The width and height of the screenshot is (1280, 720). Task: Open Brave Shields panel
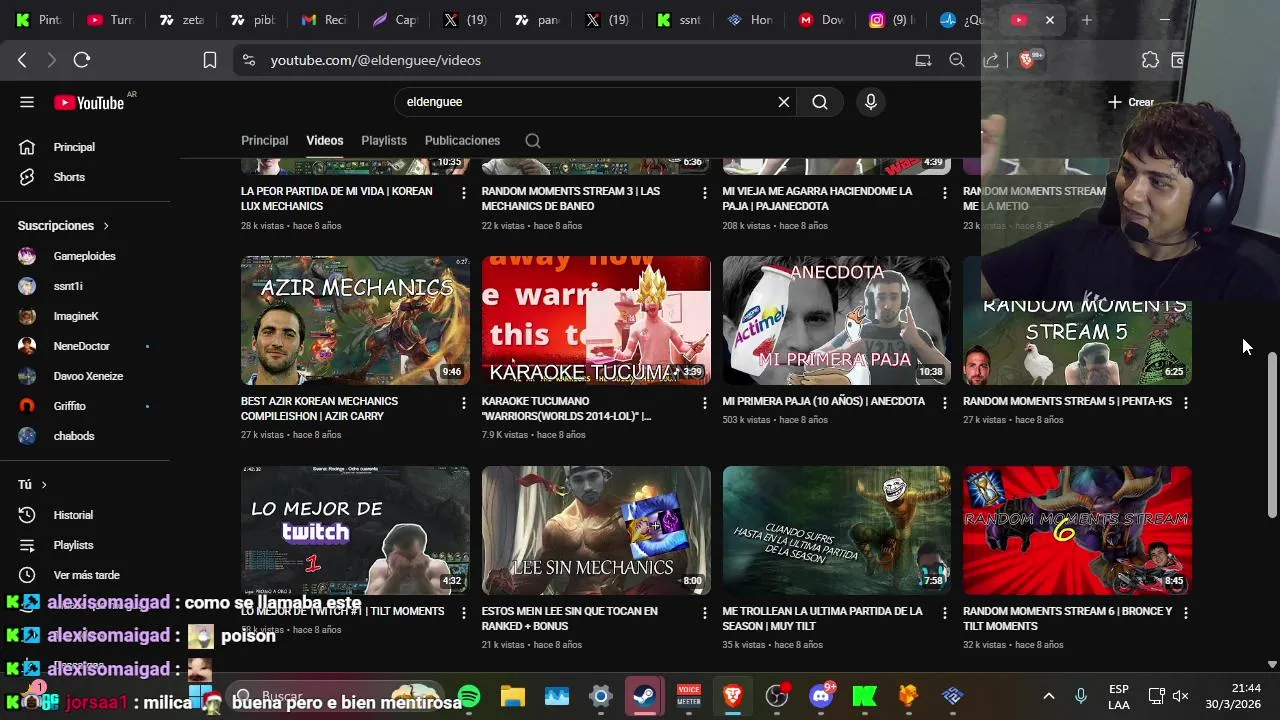pos(1026,60)
